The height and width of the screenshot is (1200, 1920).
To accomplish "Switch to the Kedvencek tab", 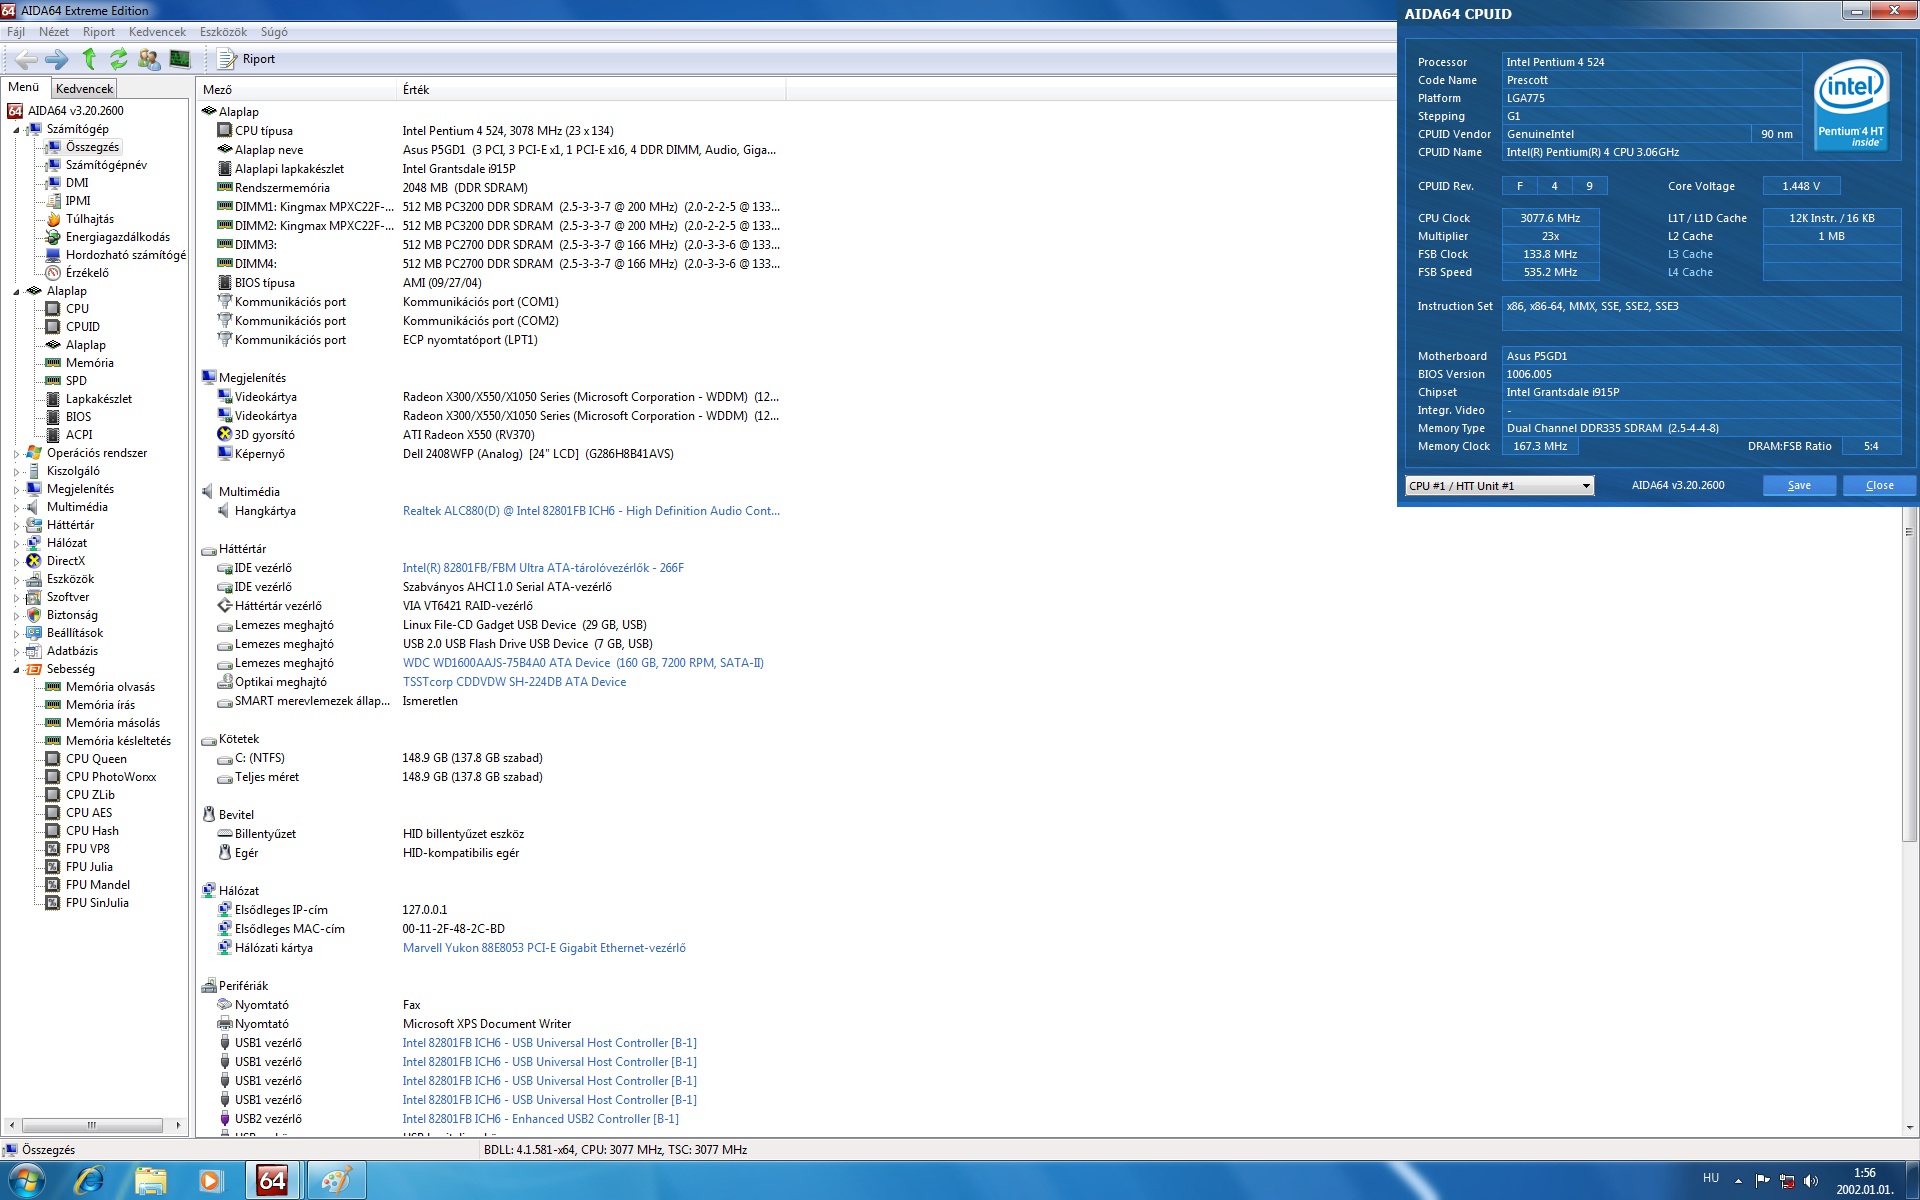I will (84, 88).
